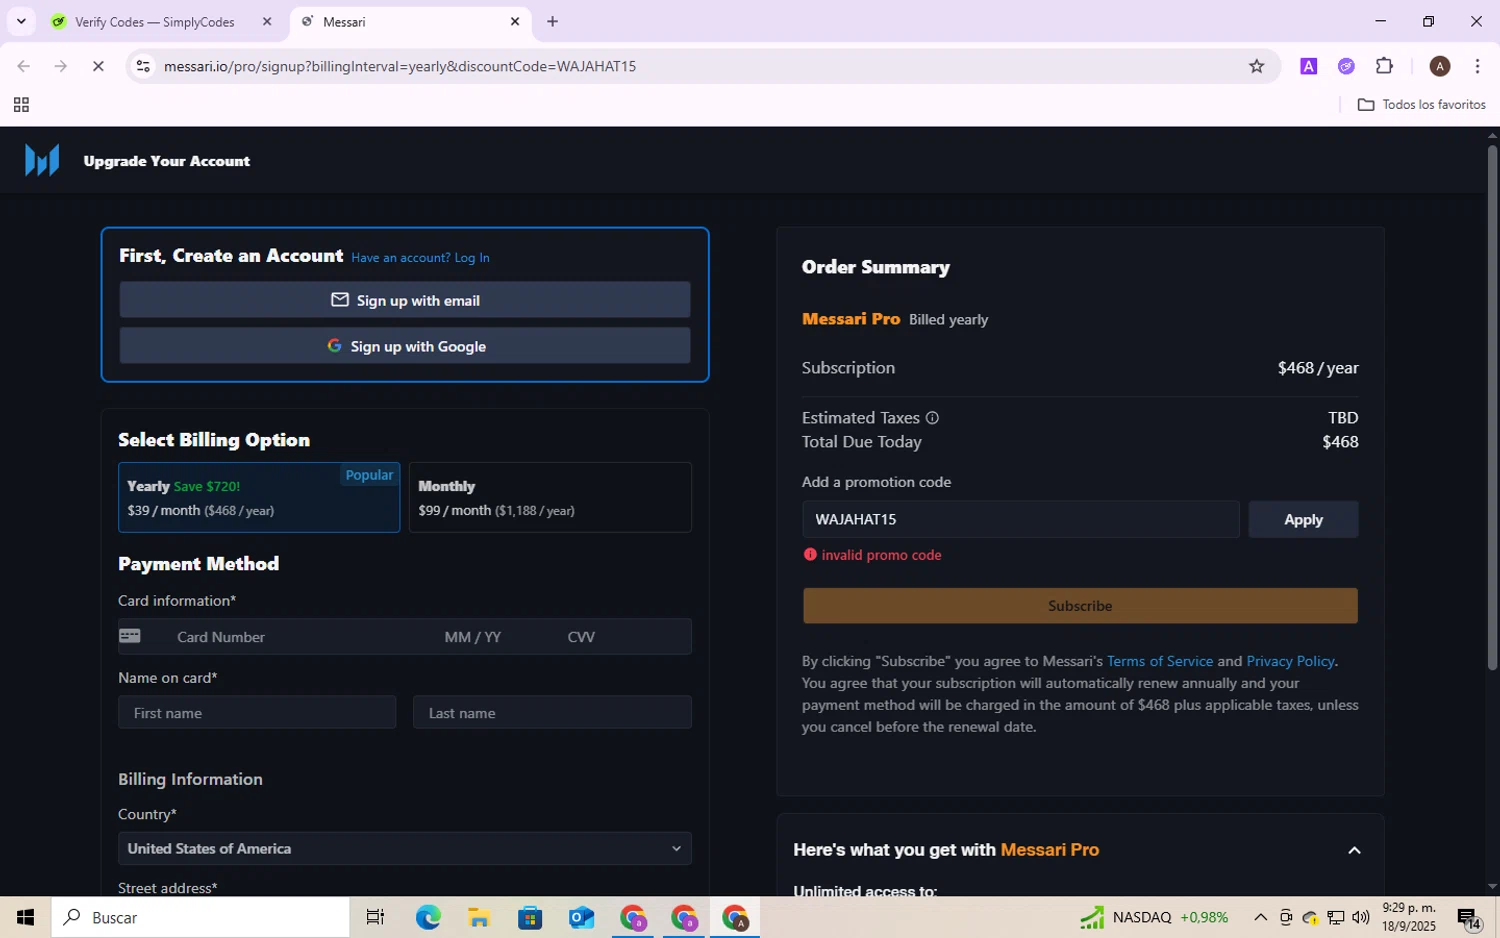The width and height of the screenshot is (1500, 938).
Task: Click the Subscribe button
Action: 1080,606
